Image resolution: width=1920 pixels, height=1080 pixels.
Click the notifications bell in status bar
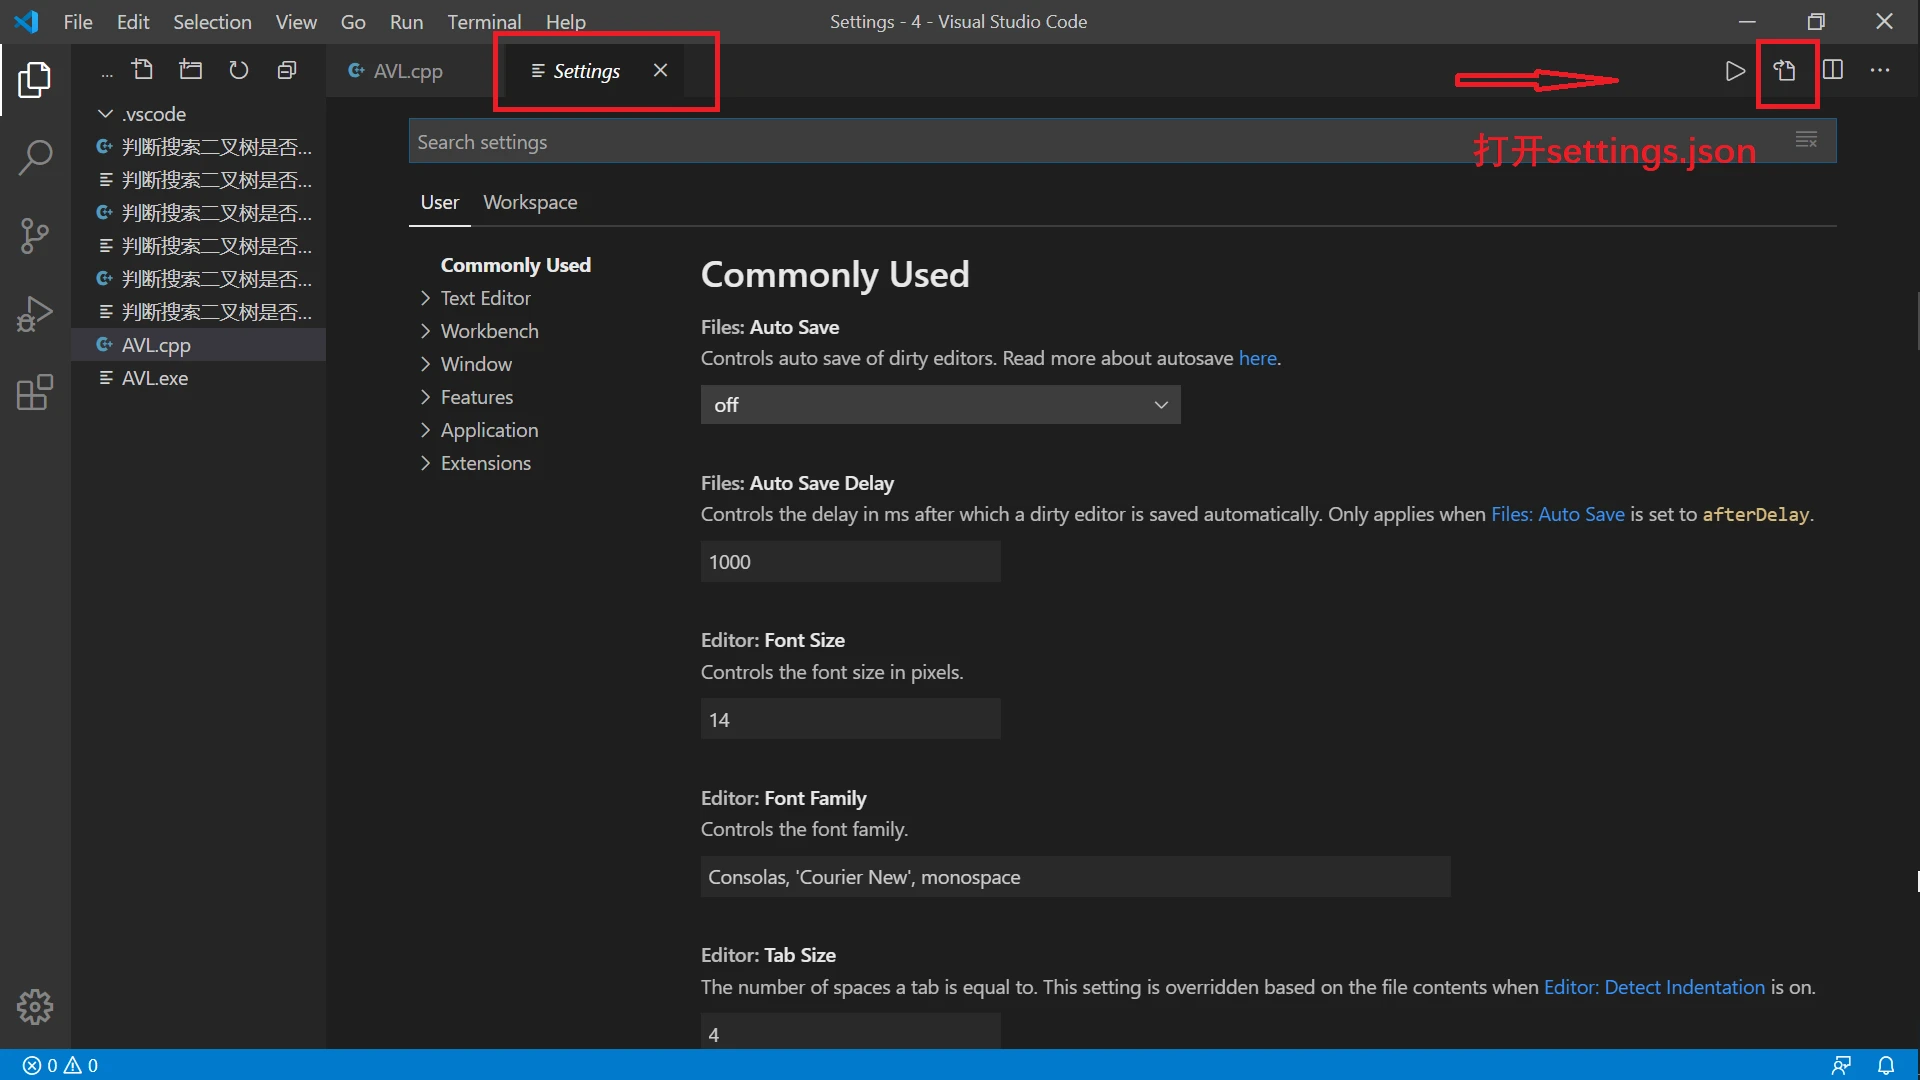tap(1886, 1065)
